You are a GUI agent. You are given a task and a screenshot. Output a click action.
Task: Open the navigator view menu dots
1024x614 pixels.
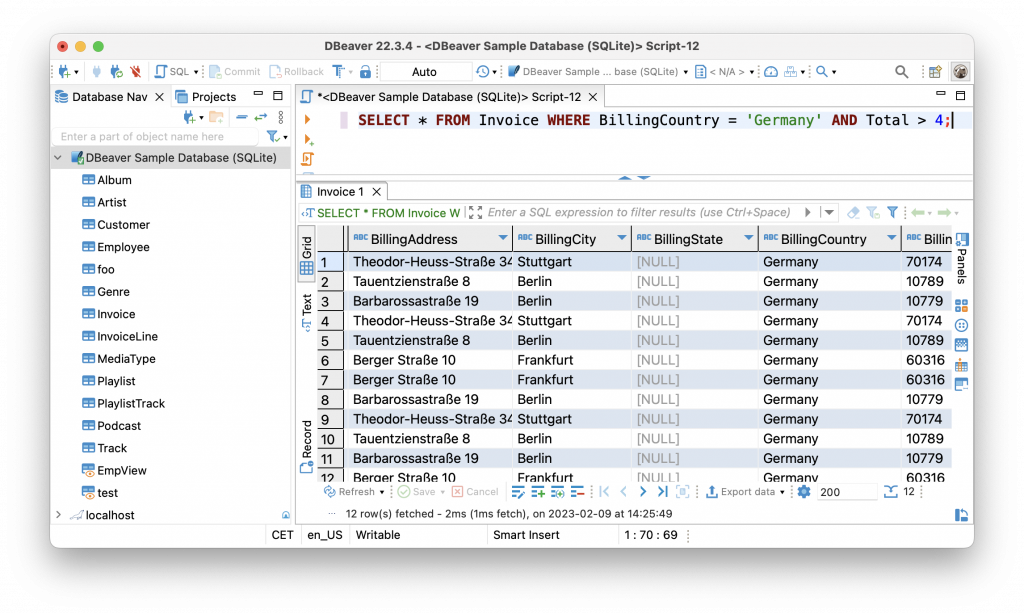(x=281, y=117)
